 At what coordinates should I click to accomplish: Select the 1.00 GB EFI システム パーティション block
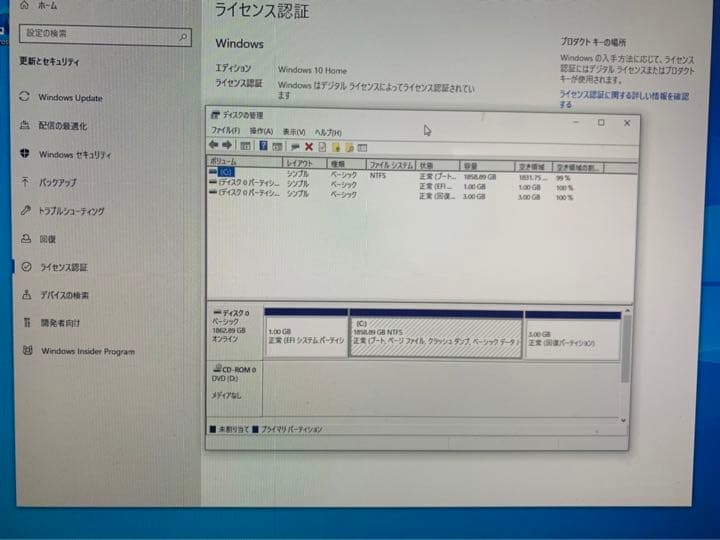point(306,333)
